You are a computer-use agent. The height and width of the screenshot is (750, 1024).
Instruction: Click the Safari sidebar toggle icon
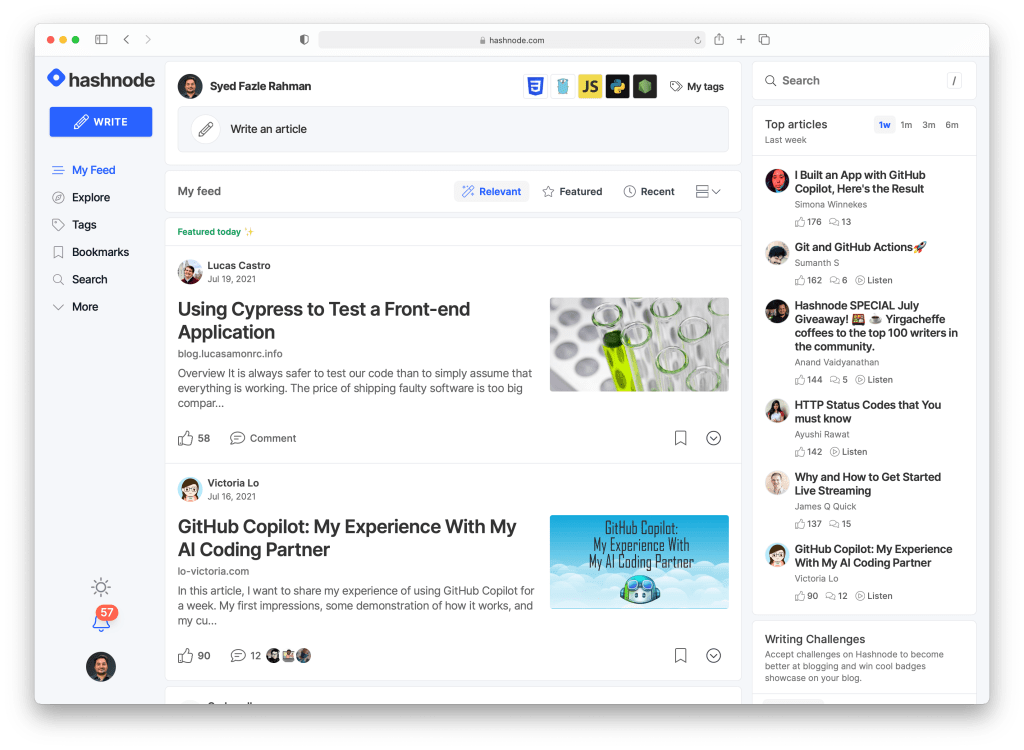pyautogui.click(x=101, y=39)
